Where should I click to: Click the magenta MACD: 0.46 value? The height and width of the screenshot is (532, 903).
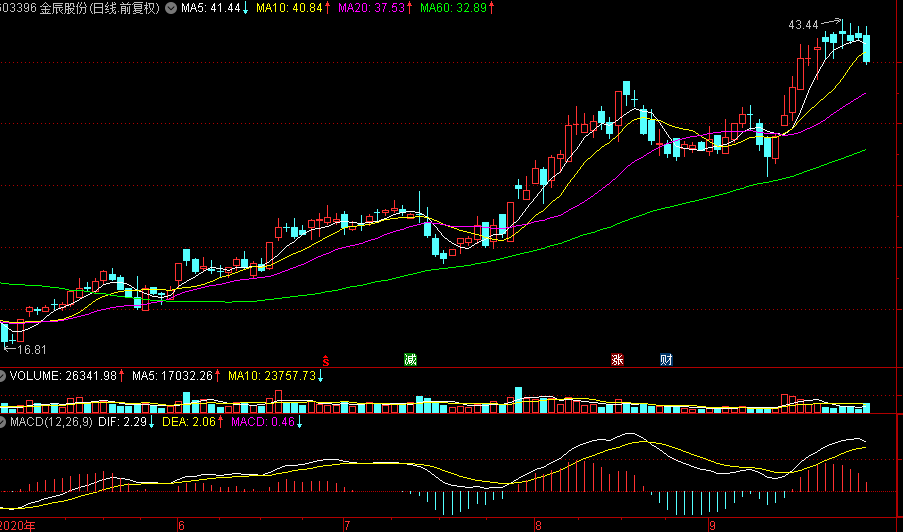click(263, 422)
